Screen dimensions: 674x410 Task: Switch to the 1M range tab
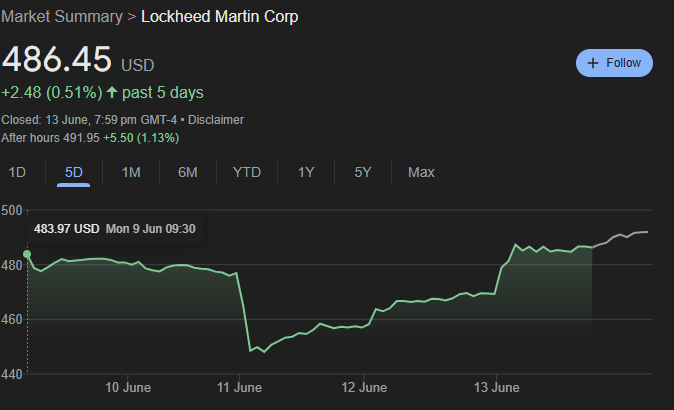click(131, 172)
